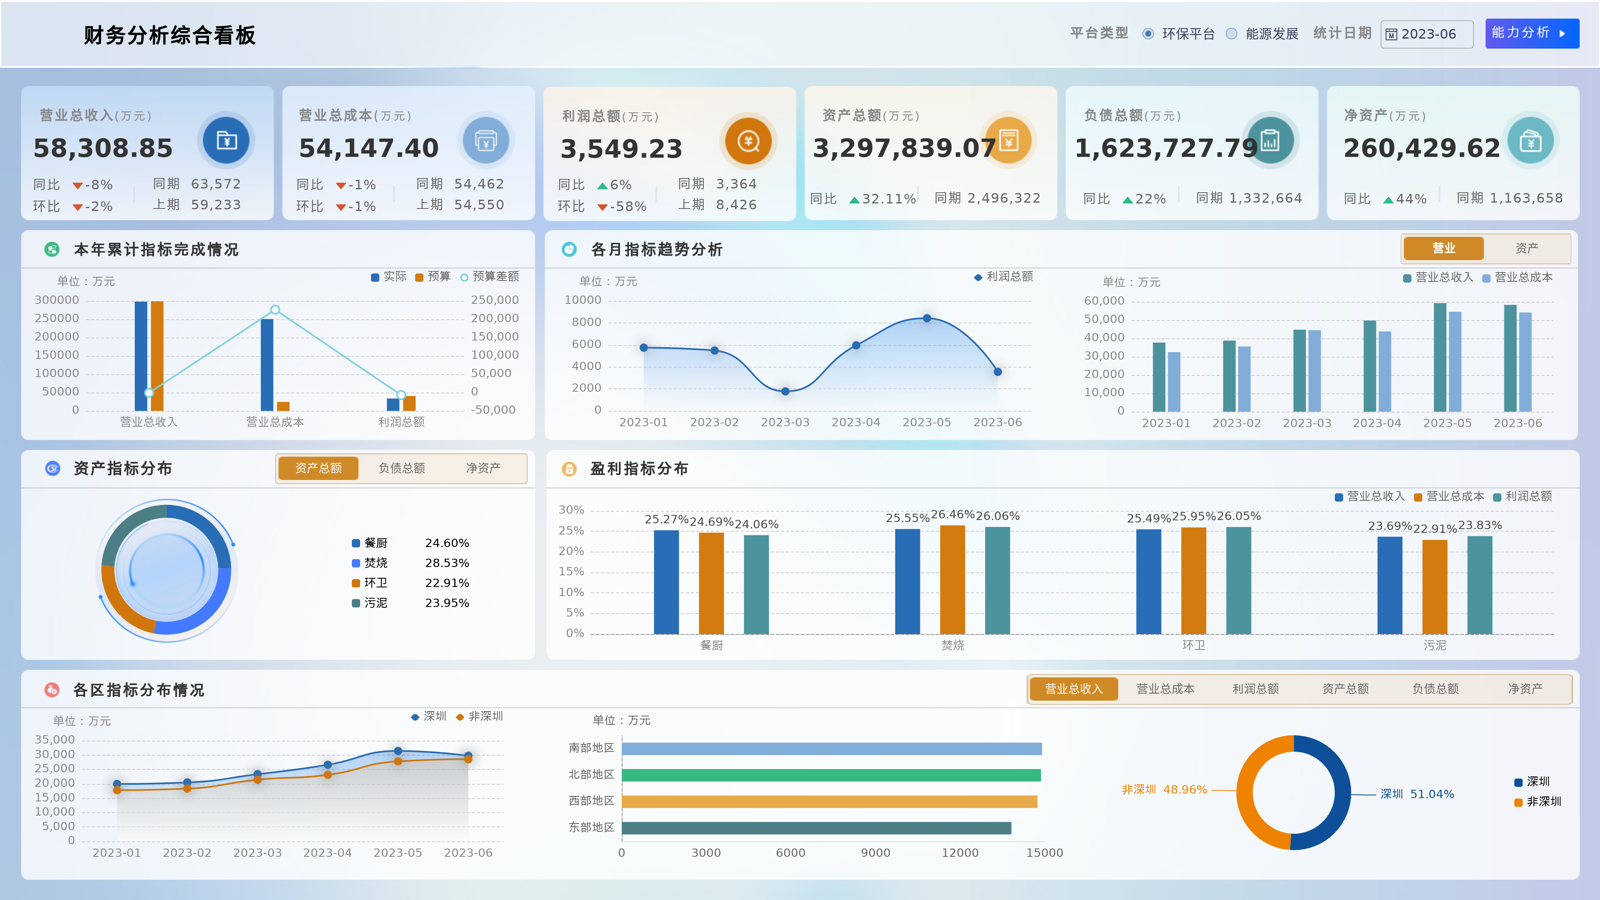Click the 深圳 blue segment of donut chart
Image resolution: width=1600 pixels, height=900 pixels.
tap(1343, 793)
